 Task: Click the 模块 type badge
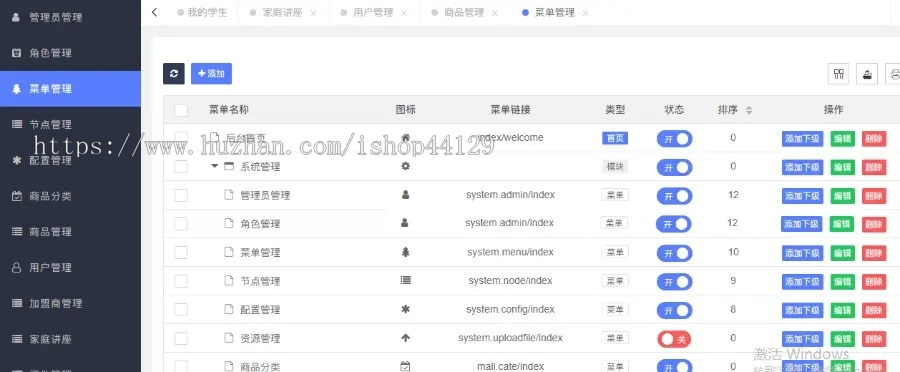point(615,166)
